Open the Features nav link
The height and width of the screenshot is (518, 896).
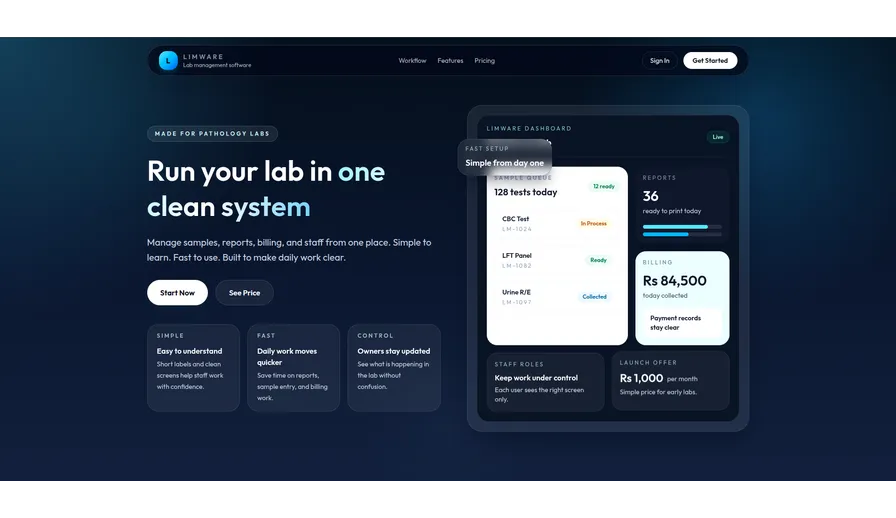tap(450, 61)
